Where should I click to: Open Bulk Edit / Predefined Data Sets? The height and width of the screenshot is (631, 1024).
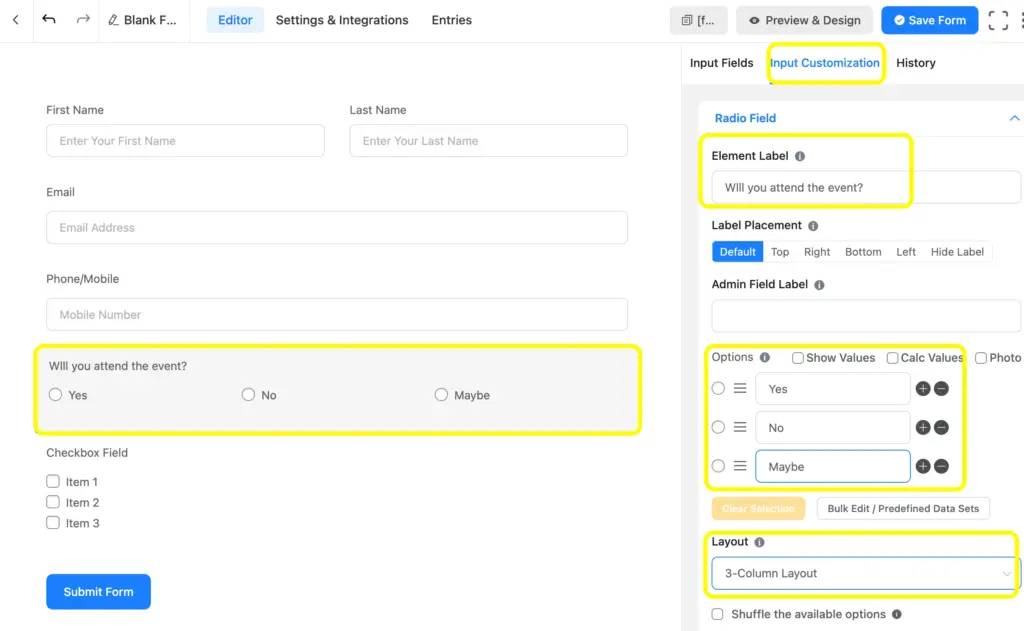point(902,508)
